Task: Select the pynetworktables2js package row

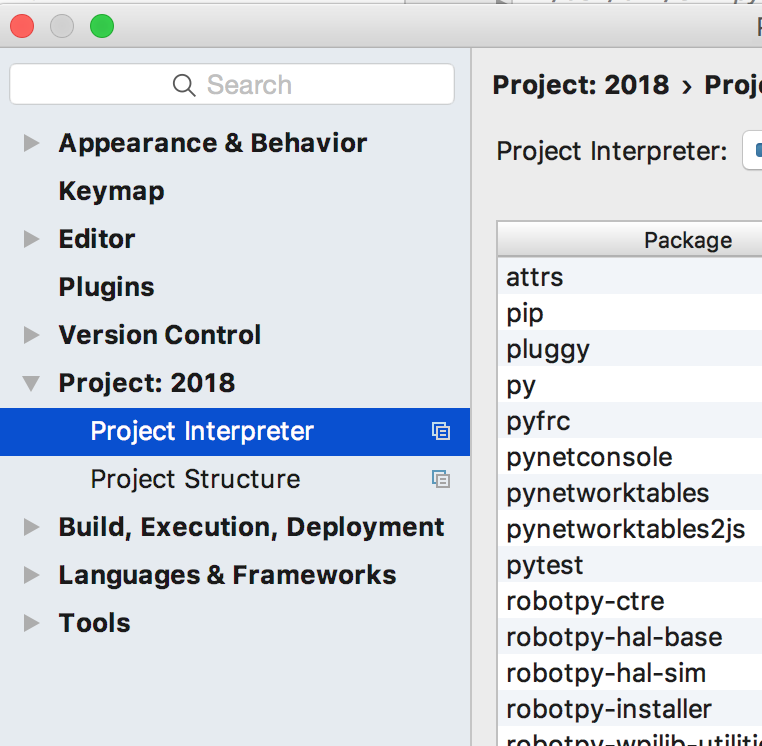Action: click(630, 528)
